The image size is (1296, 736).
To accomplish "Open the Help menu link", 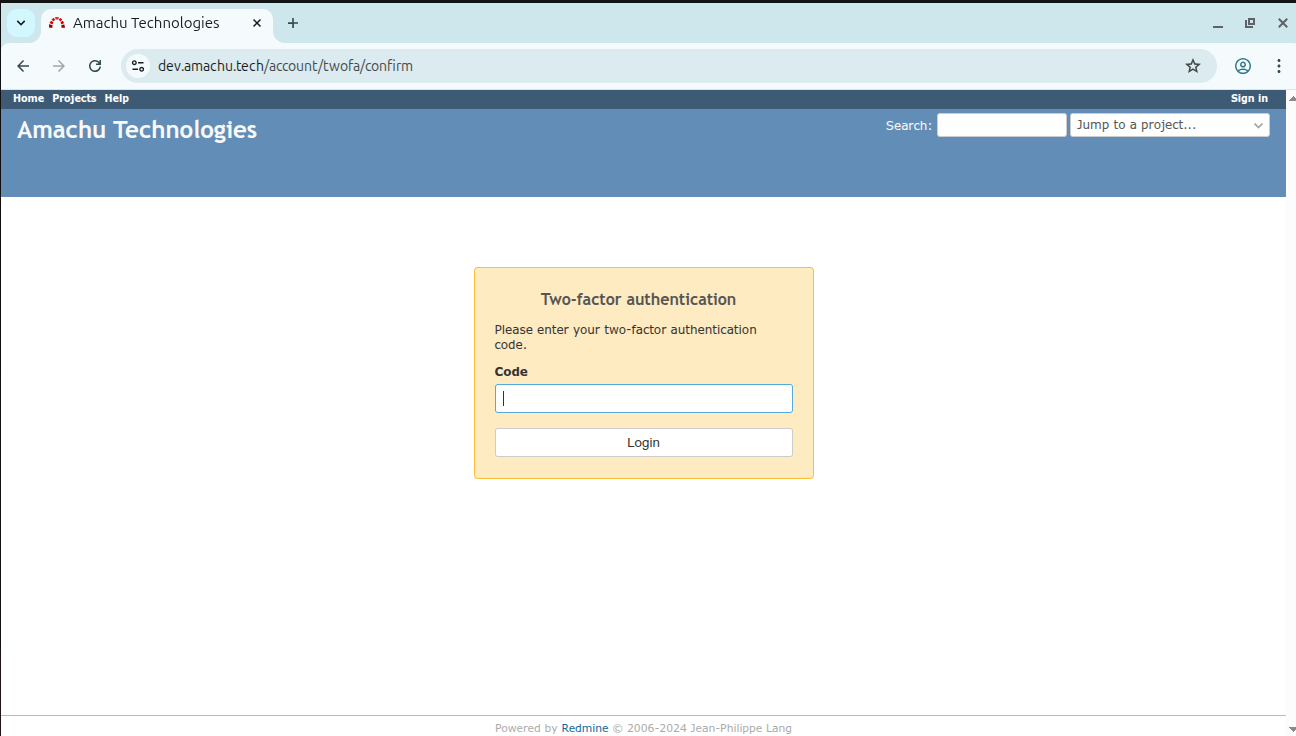I will 116,98.
